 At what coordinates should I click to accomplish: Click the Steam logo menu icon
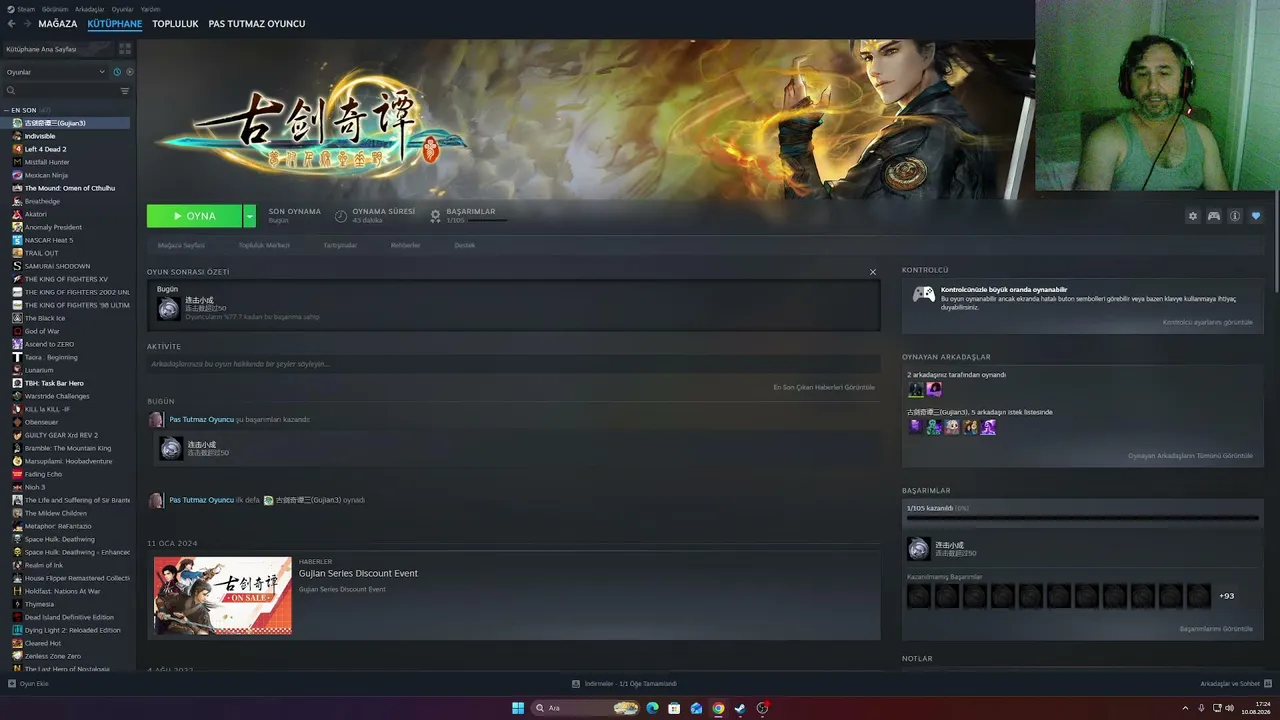pyautogui.click(x=11, y=9)
